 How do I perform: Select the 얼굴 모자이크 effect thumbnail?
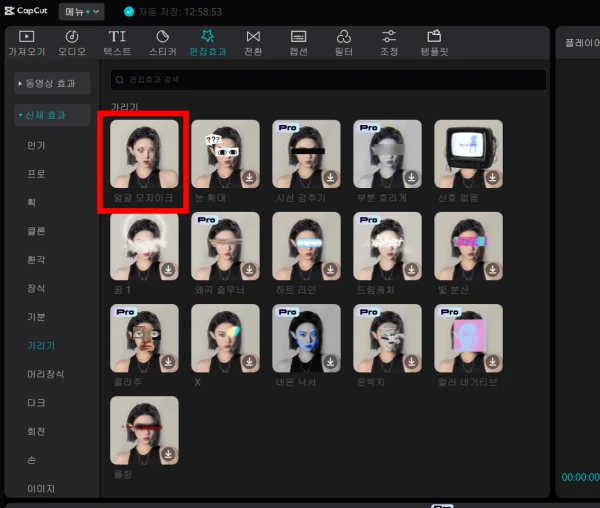tap(144, 154)
